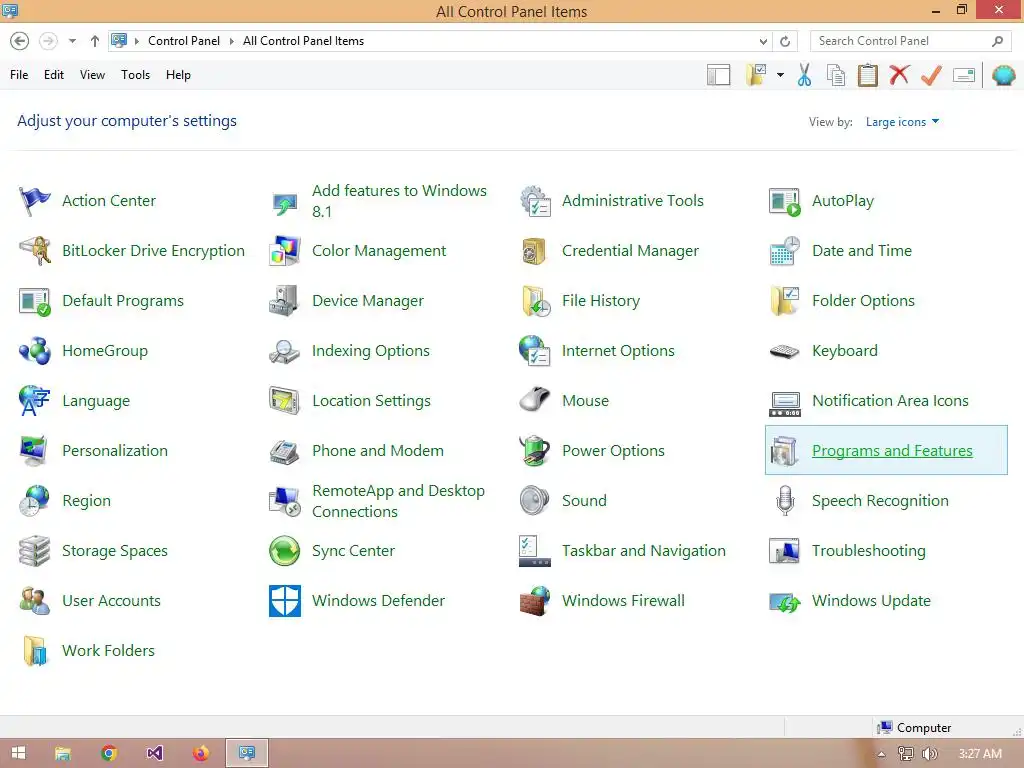Open the Help menu
This screenshot has width=1024, height=768.
pyautogui.click(x=178, y=75)
